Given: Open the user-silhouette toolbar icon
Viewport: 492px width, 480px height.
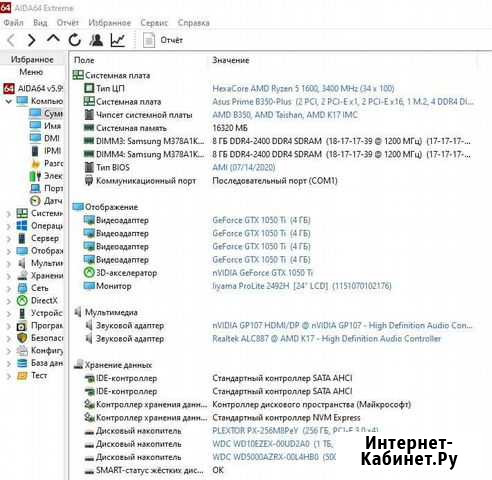Looking at the screenshot, I should 96,40.
